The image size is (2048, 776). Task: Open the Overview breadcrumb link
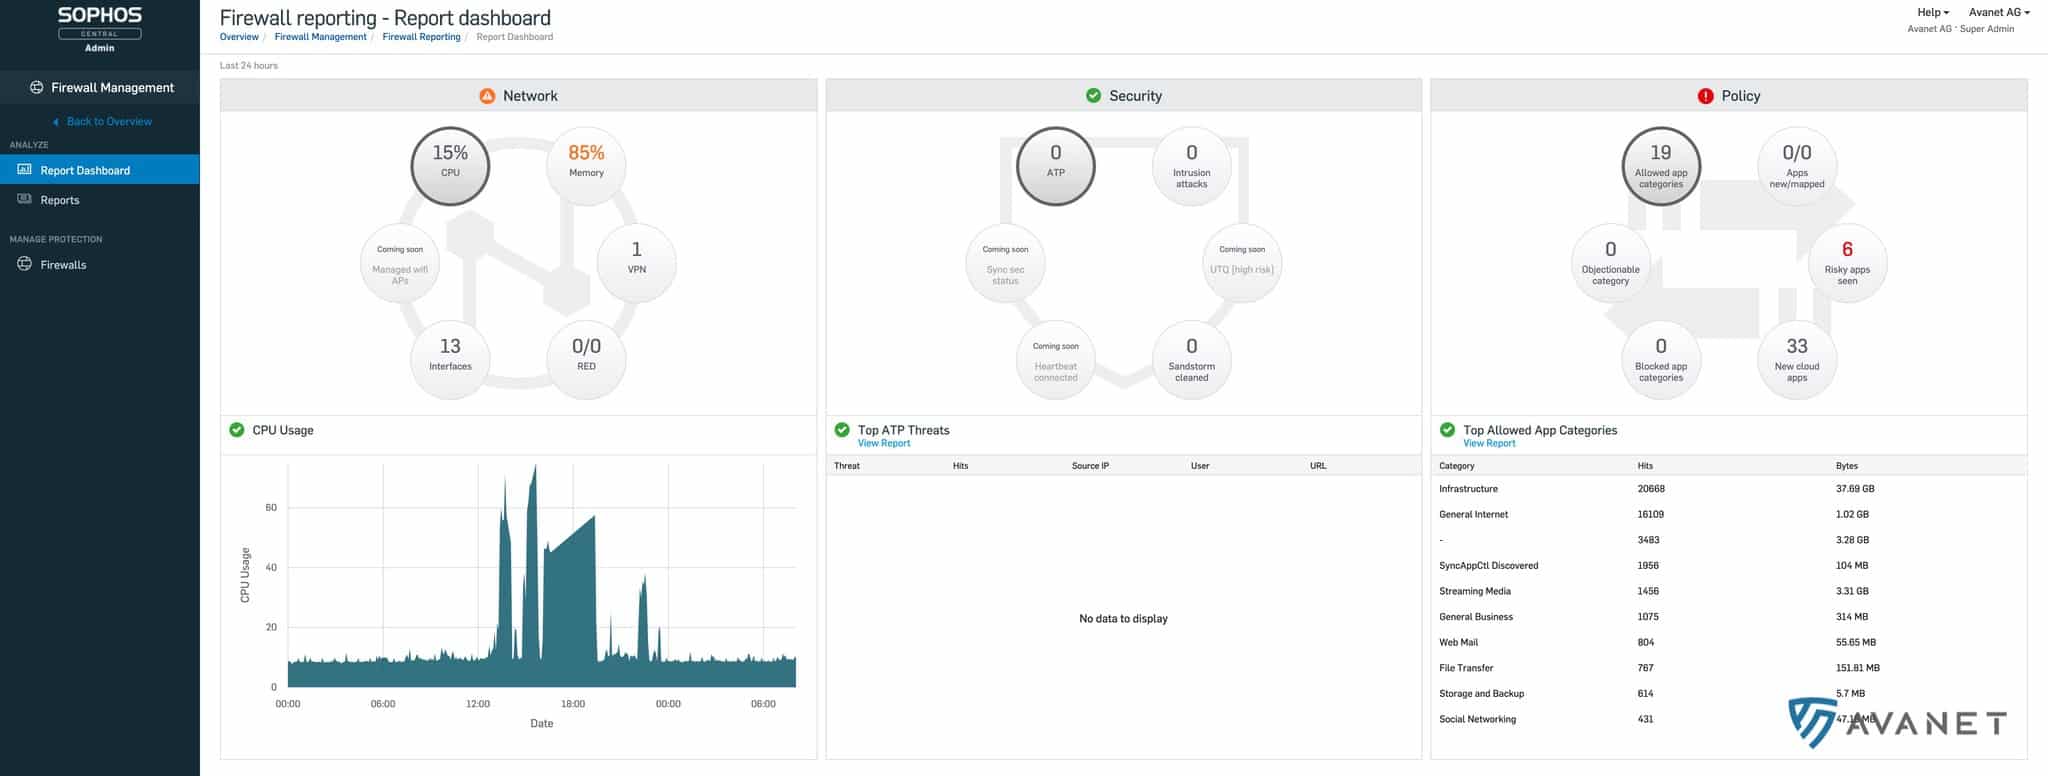click(x=239, y=37)
